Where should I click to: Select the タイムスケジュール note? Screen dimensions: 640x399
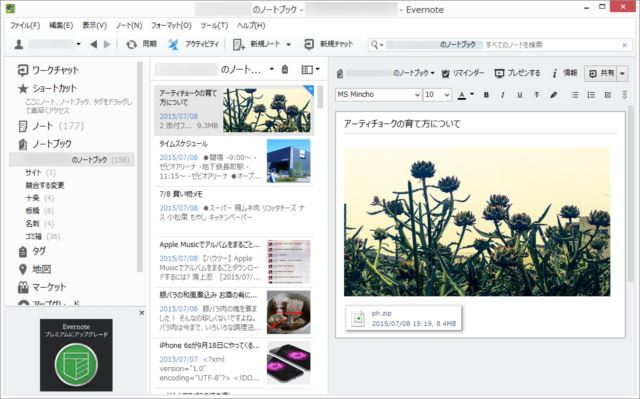(x=234, y=161)
